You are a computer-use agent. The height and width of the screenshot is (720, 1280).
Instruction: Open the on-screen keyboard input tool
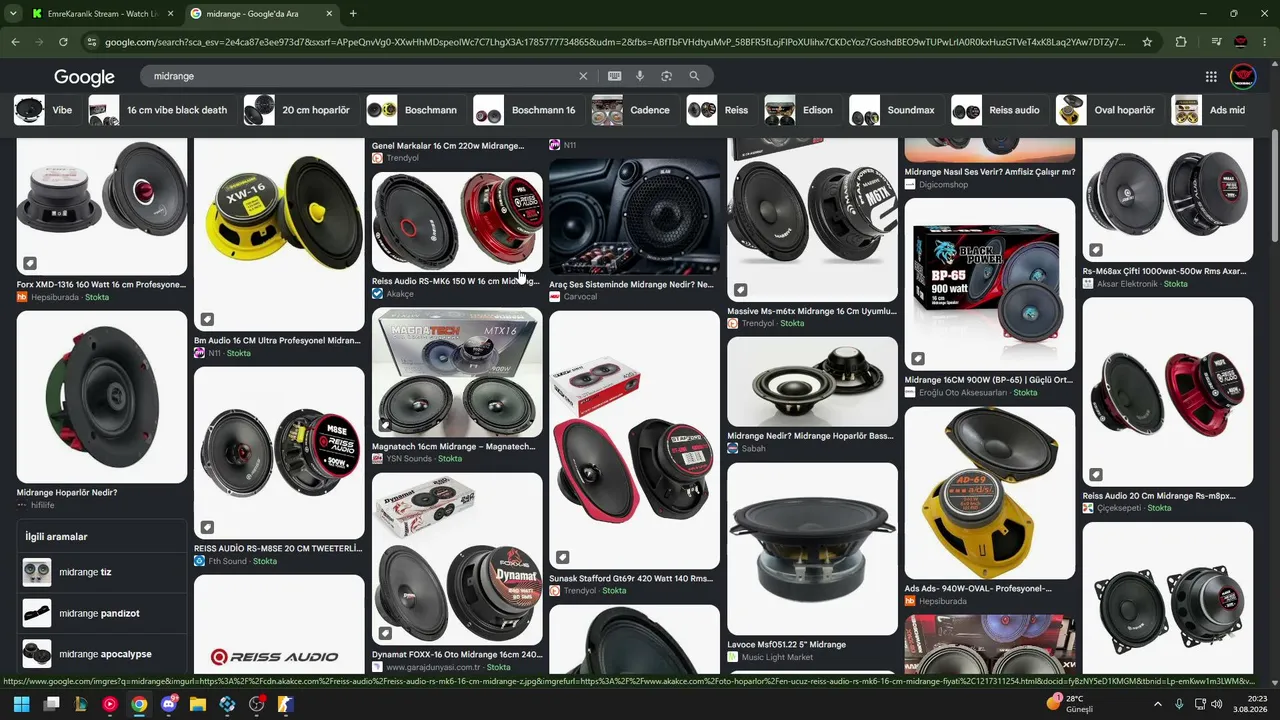pos(614,76)
